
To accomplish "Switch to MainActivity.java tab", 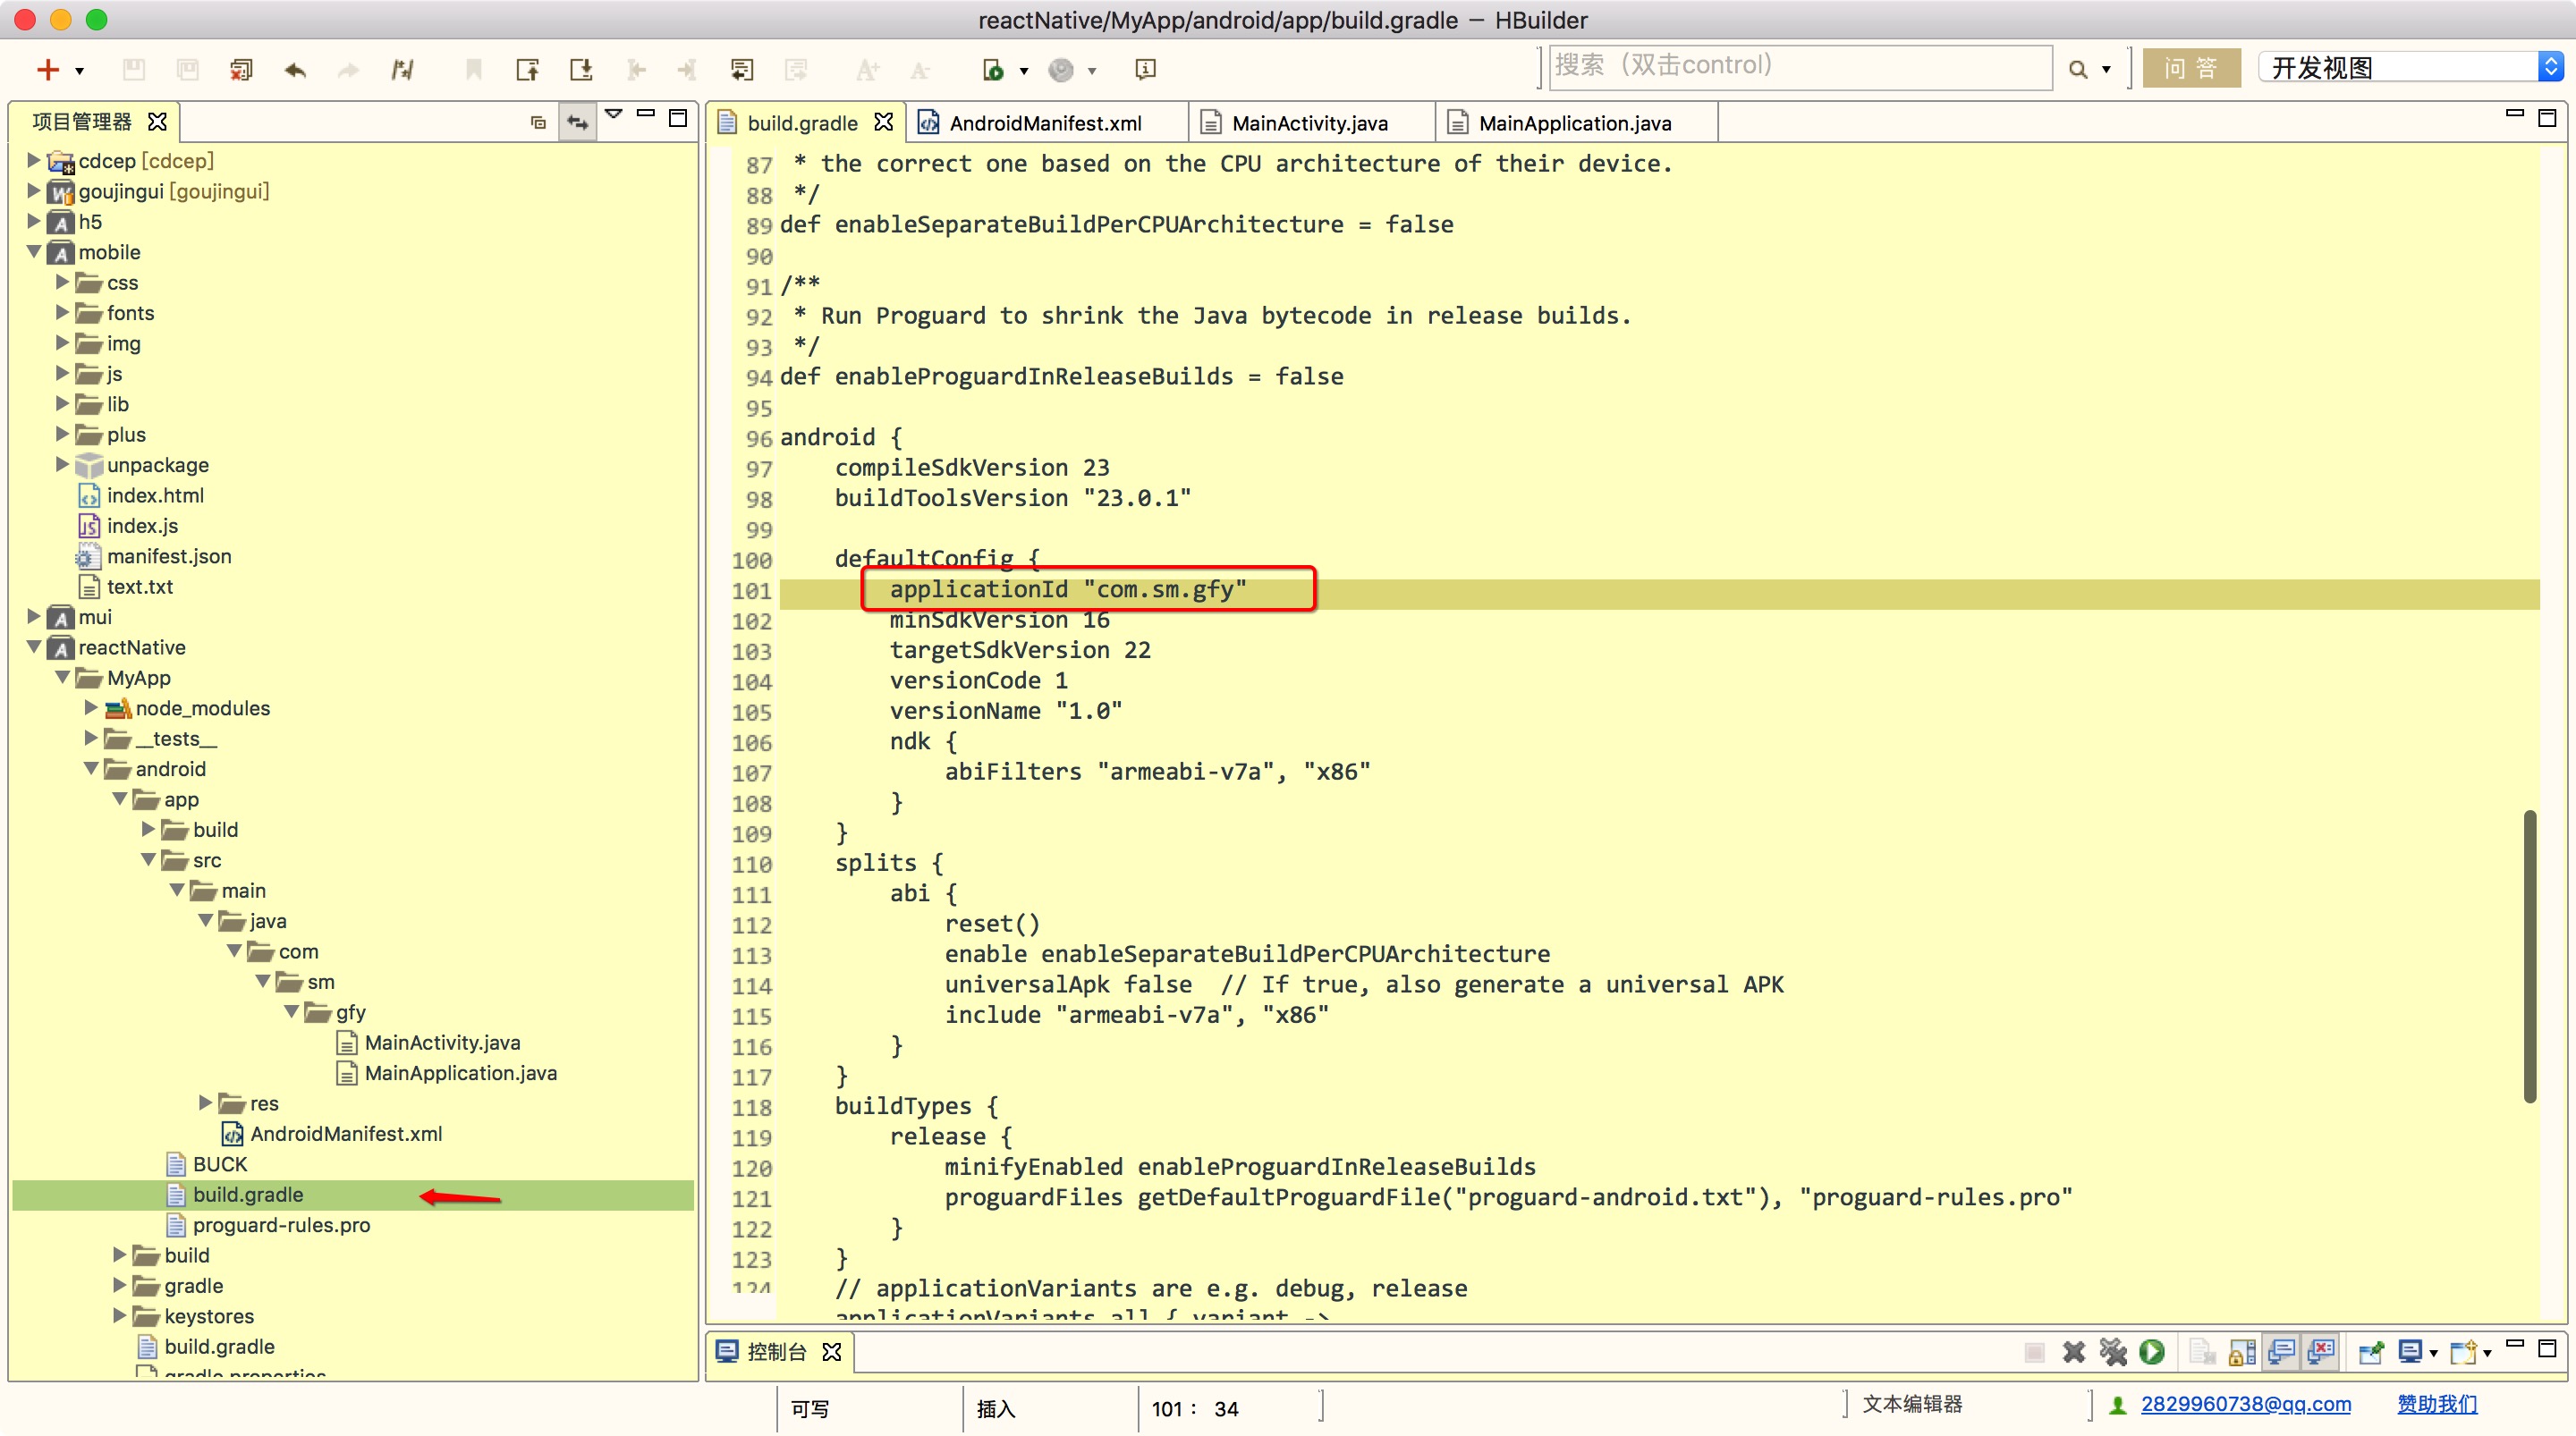I will [1310, 123].
